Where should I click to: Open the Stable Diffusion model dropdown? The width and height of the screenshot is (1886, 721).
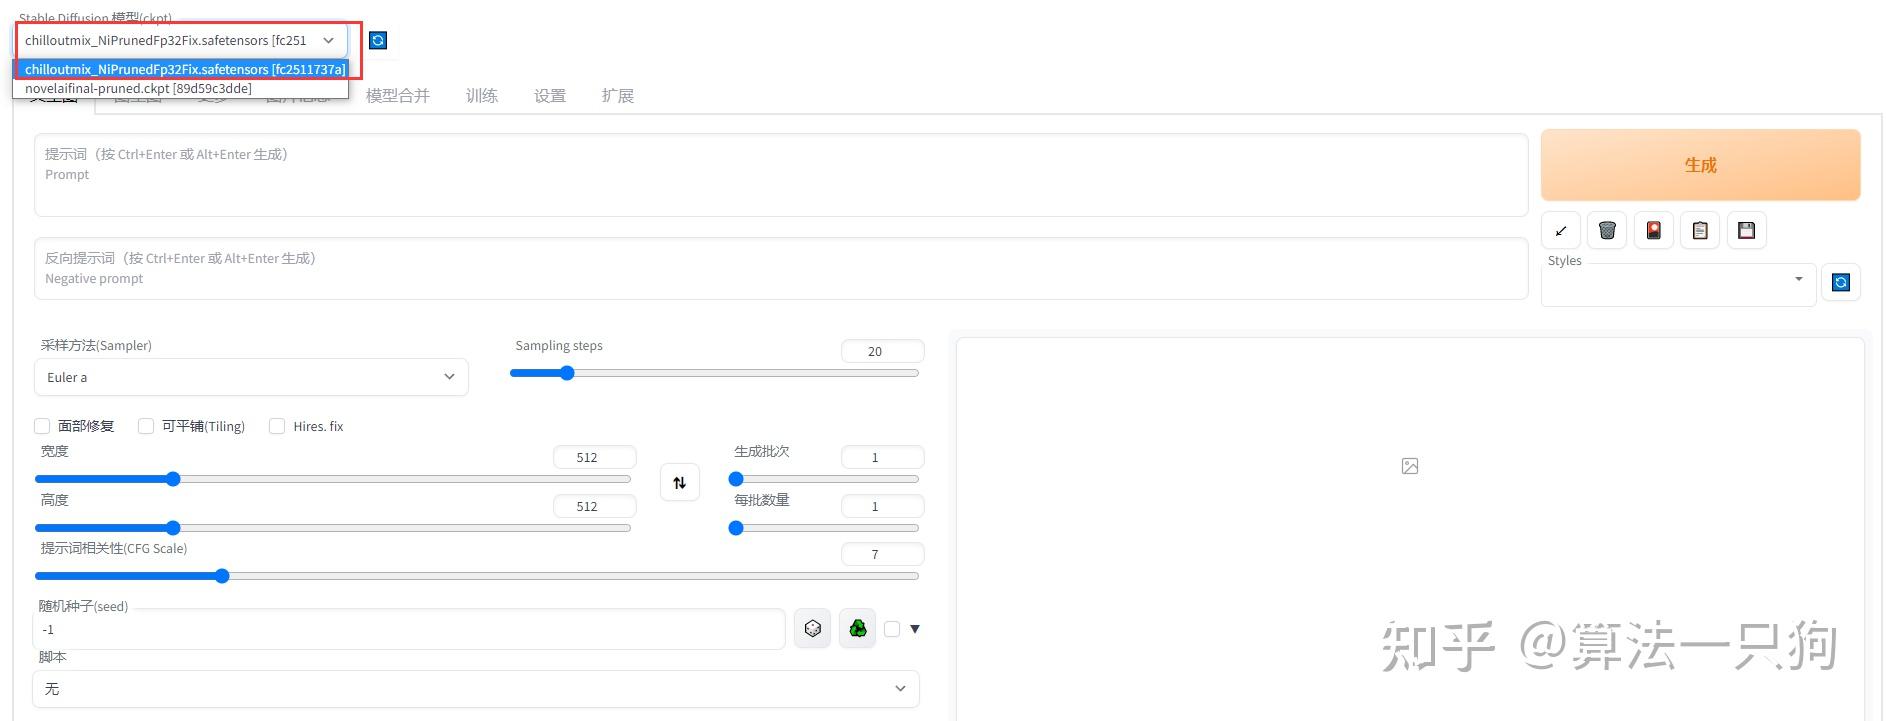(181, 40)
